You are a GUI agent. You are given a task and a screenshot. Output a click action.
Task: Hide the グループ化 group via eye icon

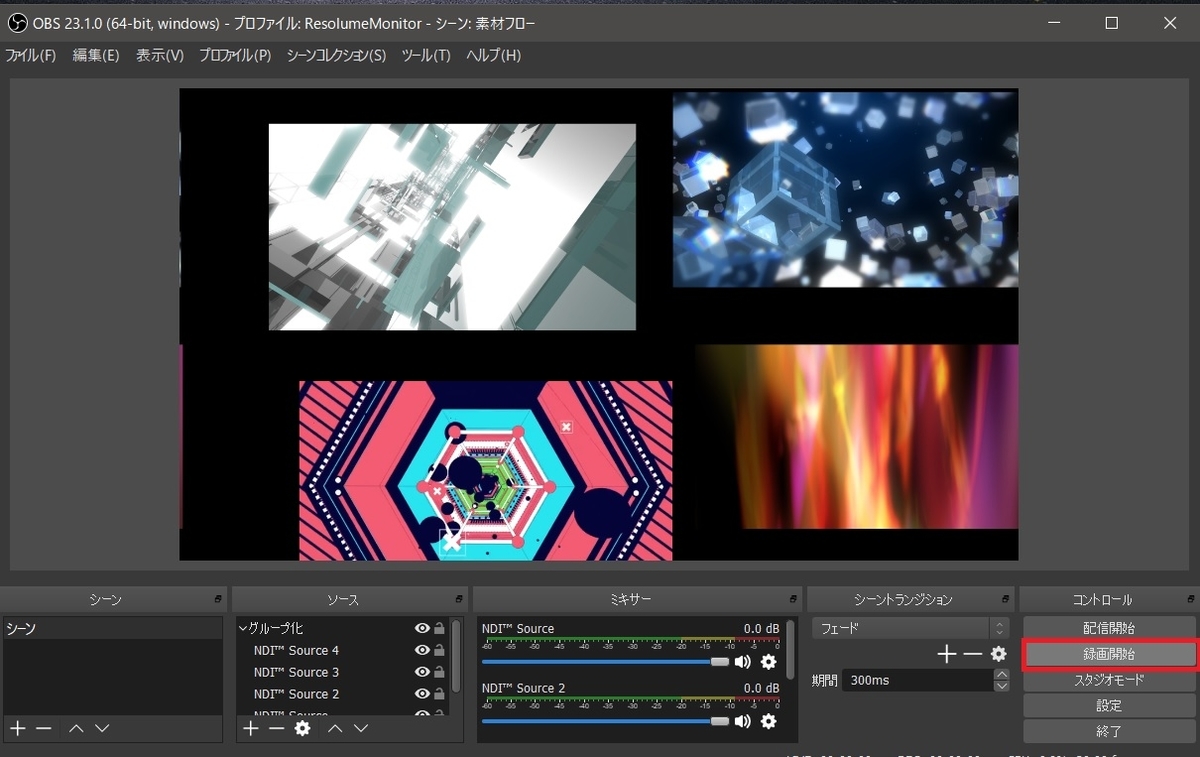pyautogui.click(x=422, y=628)
